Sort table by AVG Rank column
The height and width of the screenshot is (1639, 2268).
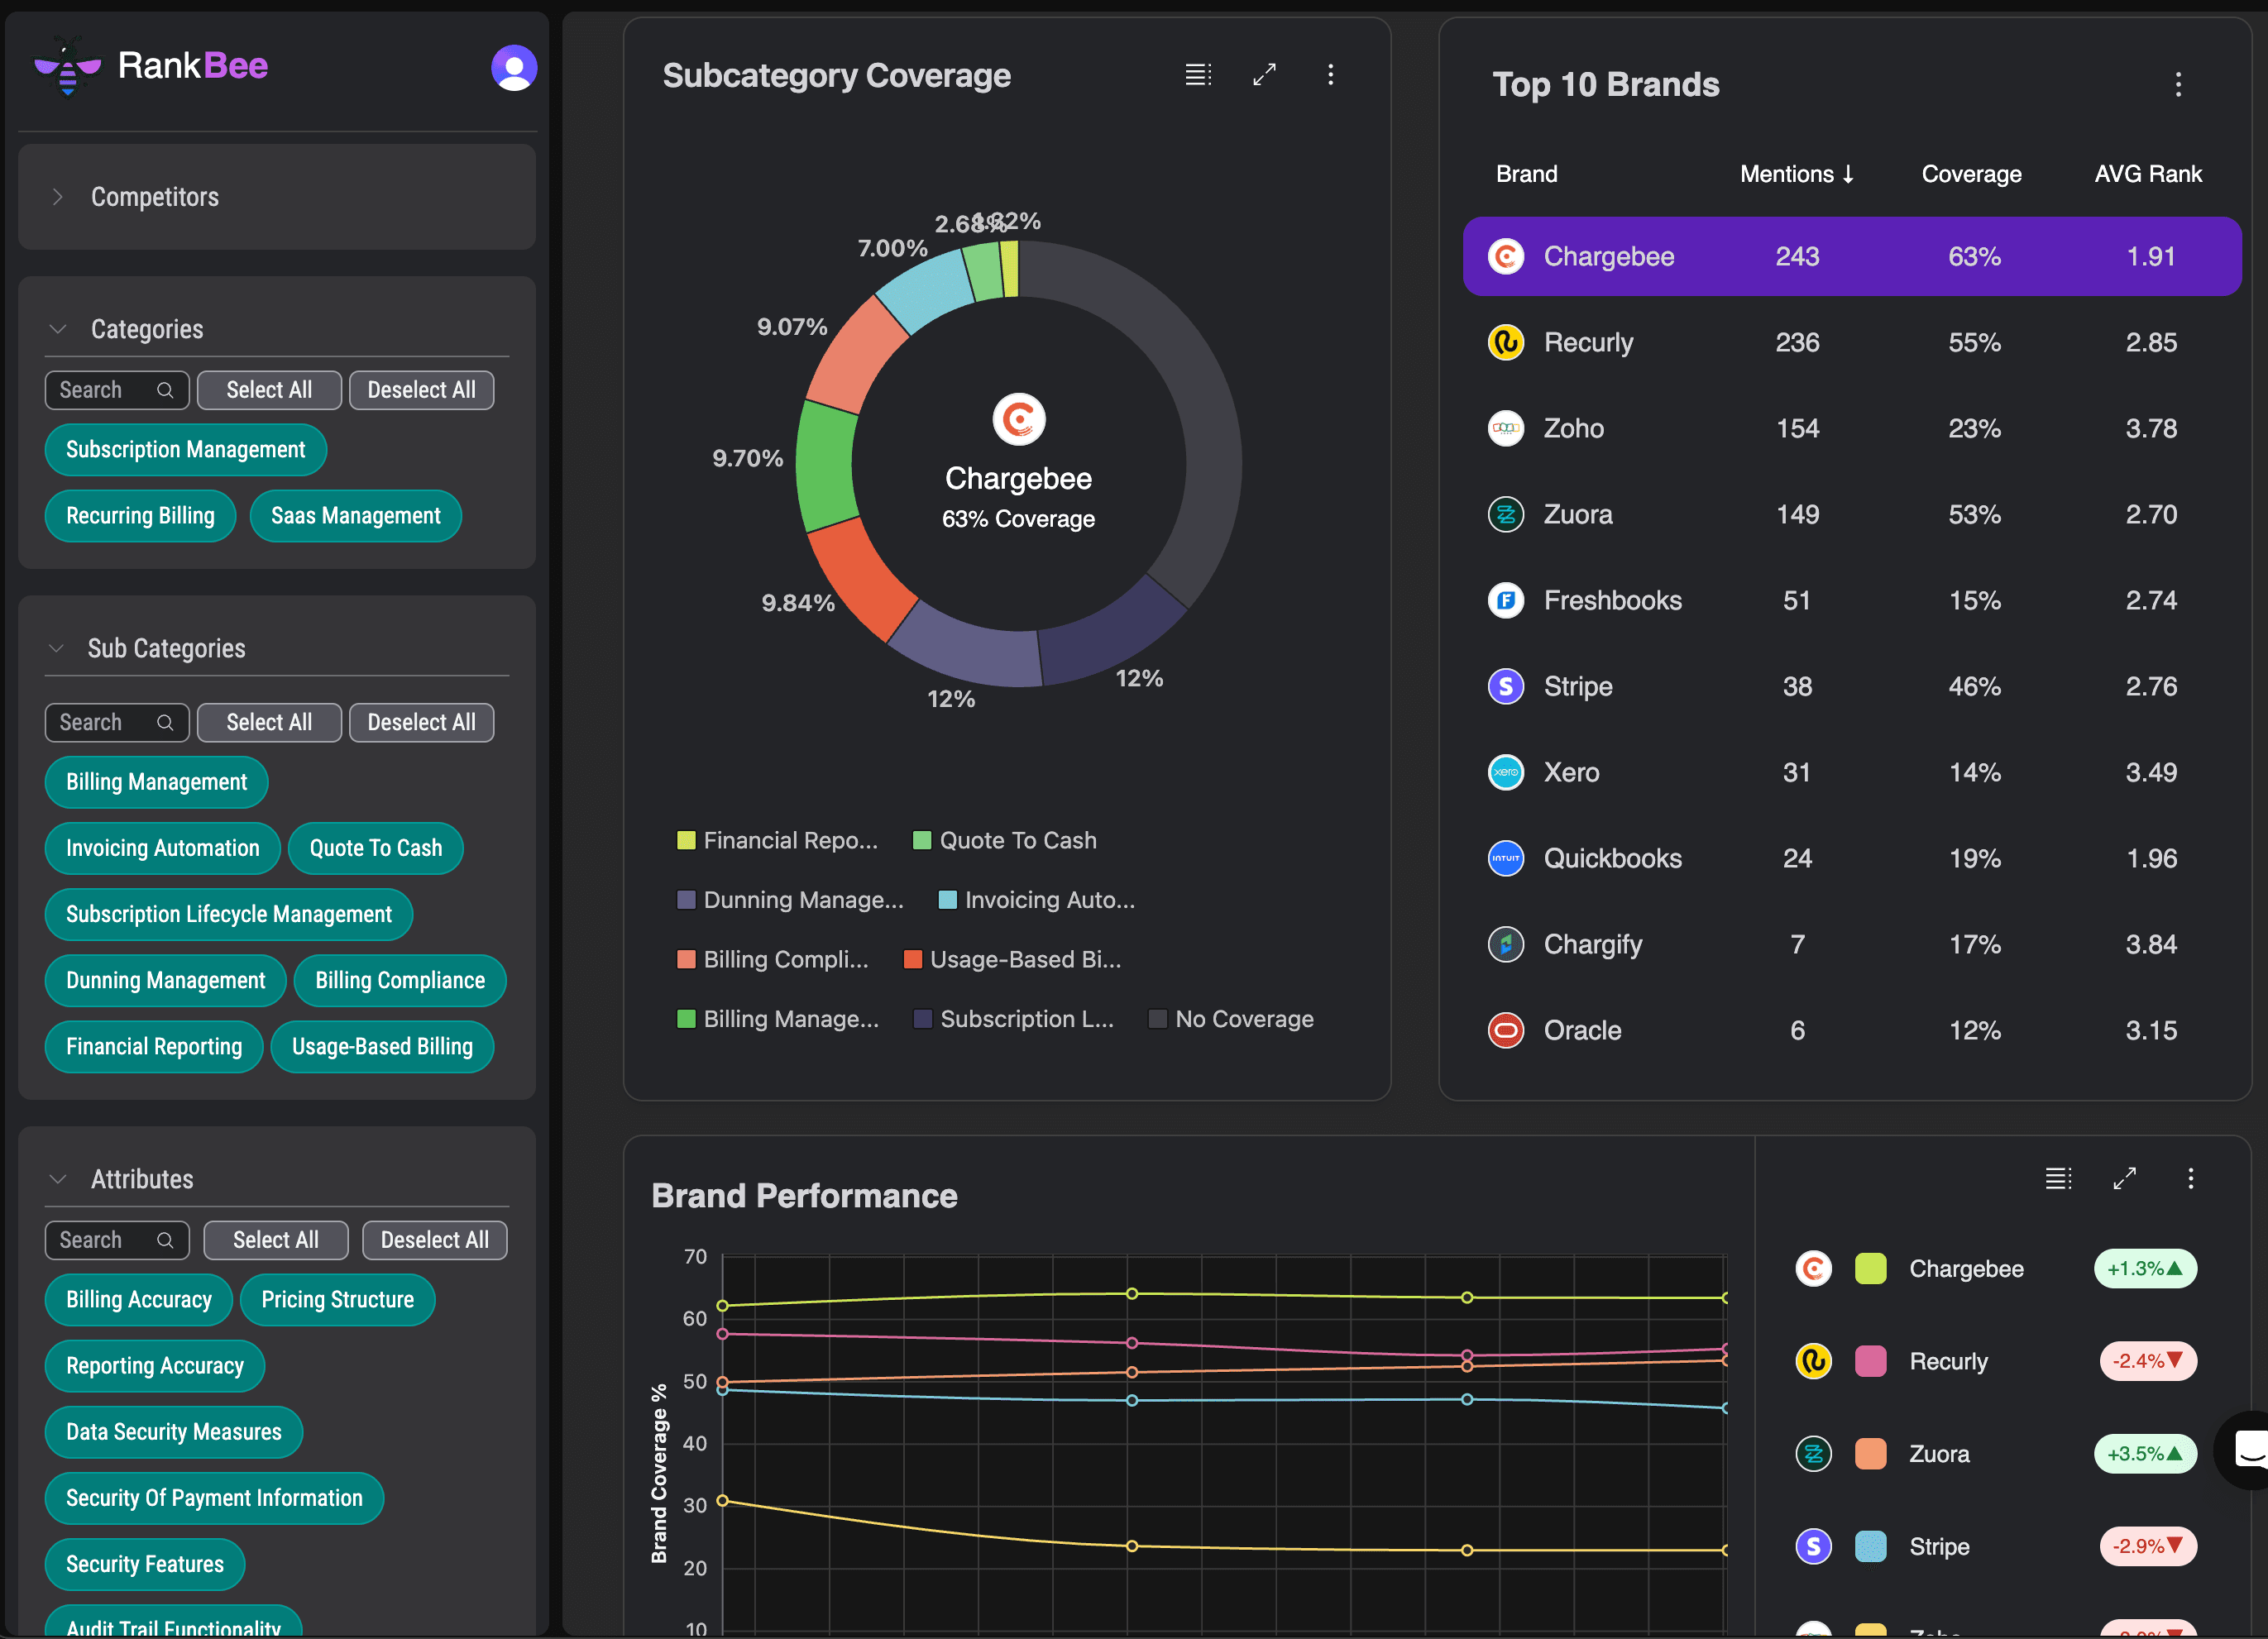coord(2147,174)
